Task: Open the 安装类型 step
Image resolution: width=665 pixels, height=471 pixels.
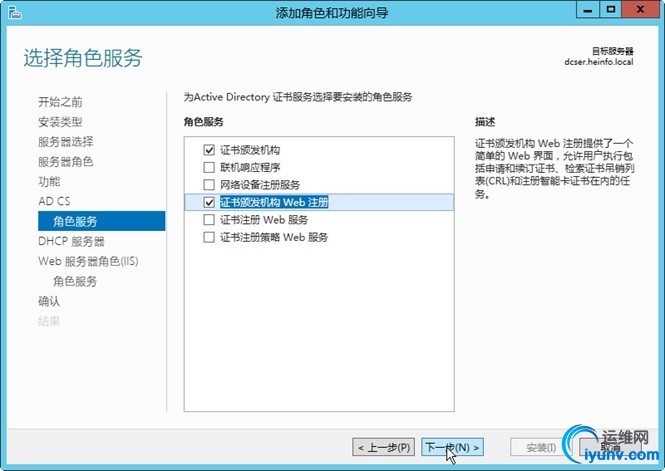Action: pyautogui.click(x=60, y=122)
